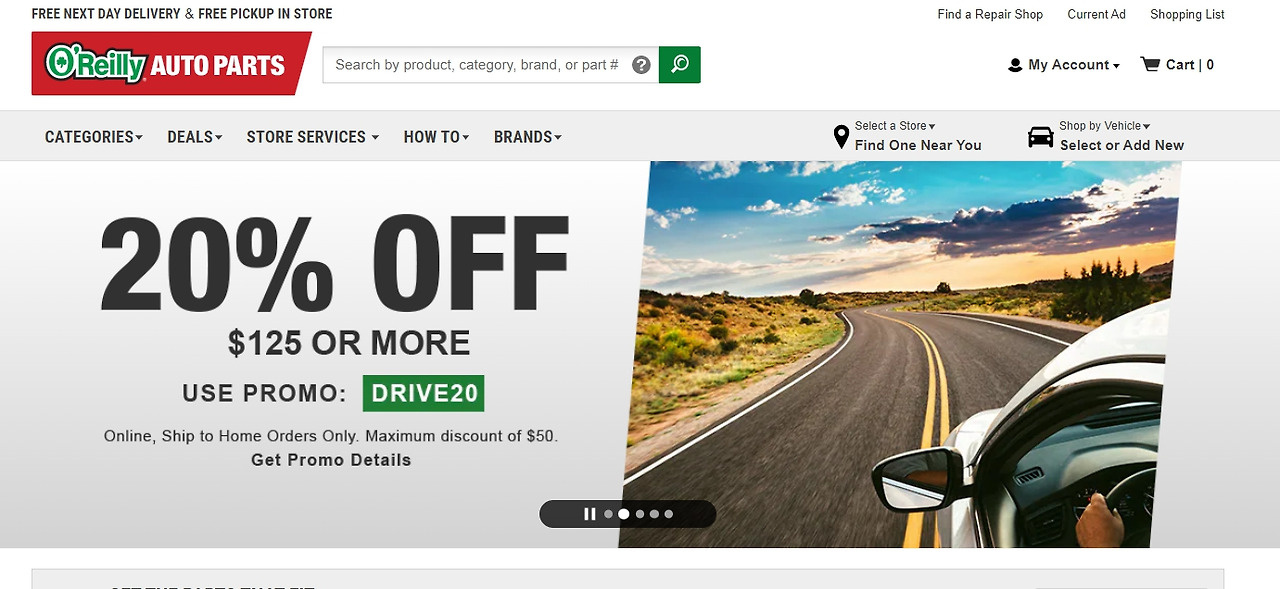The height and width of the screenshot is (589, 1280).
Task: Click the car icon for Shop by Vehicle
Action: pyautogui.click(x=1041, y=137)
